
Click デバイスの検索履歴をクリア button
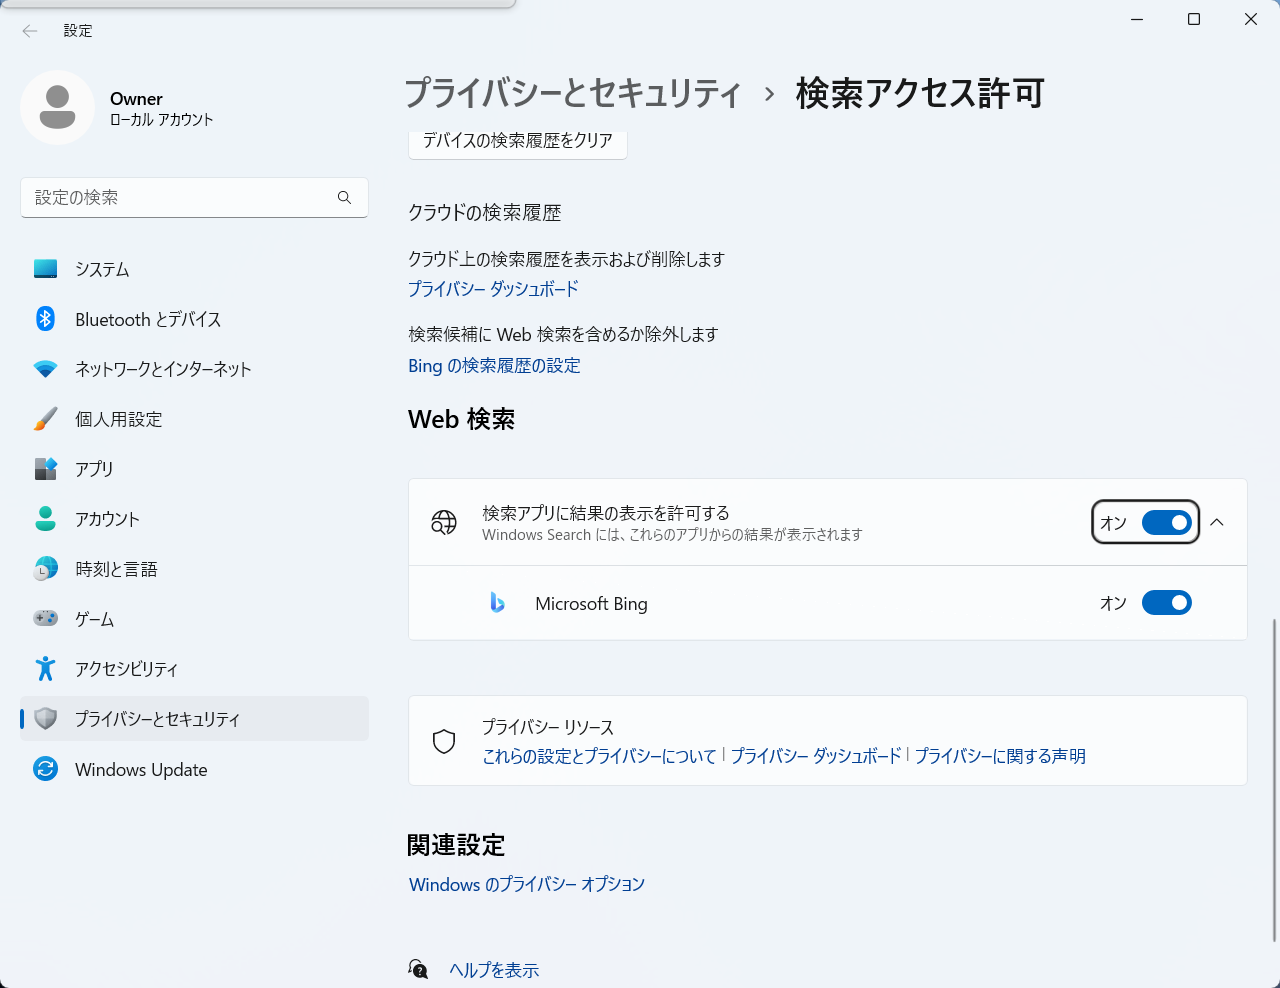517,142
